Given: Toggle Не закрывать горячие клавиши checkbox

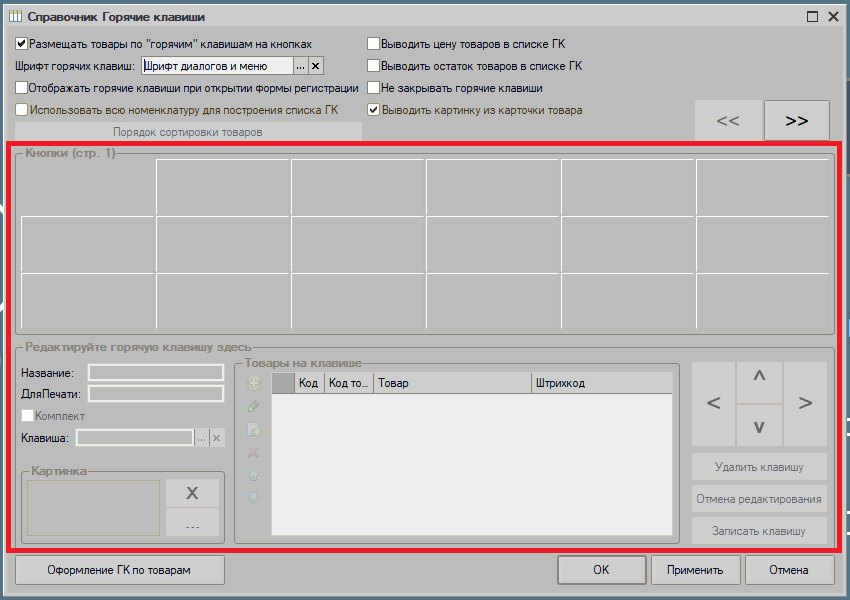Looking at the screenshot, I should coord(373,88).
